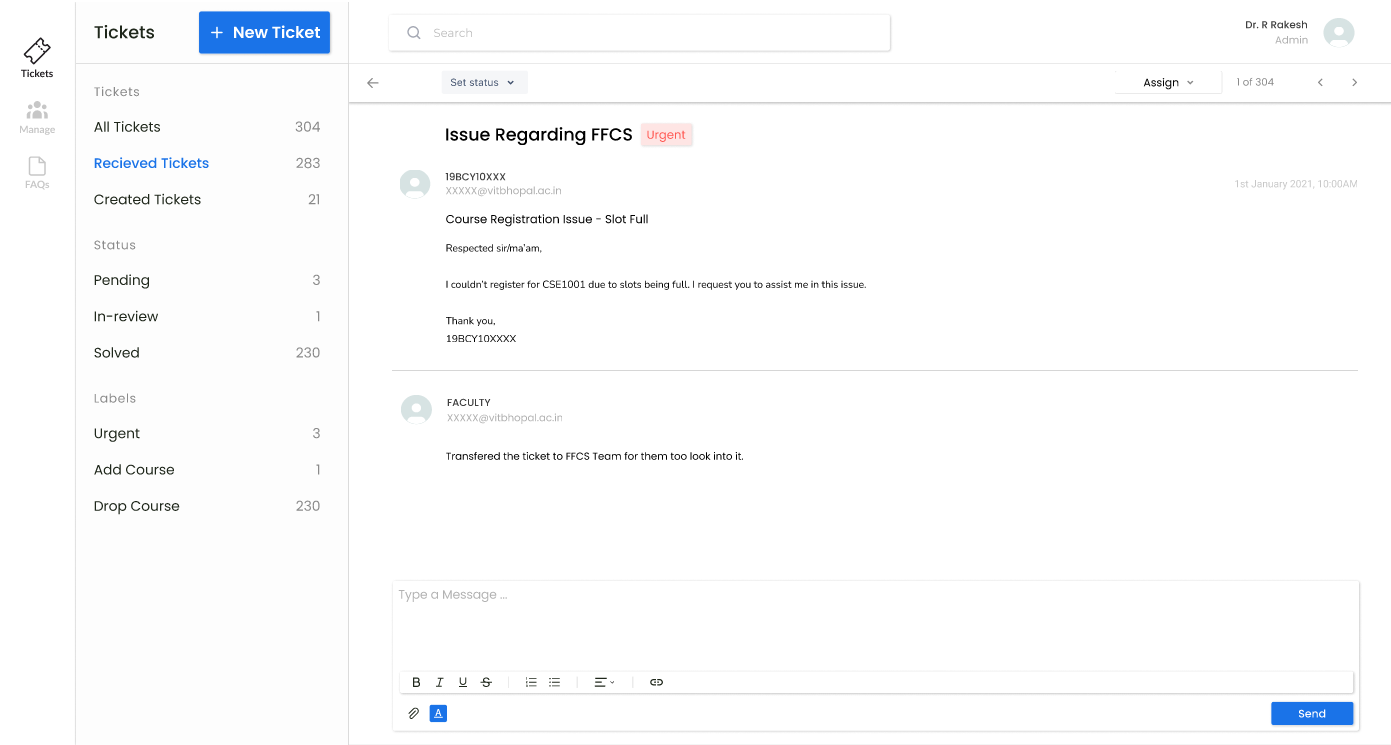The height and width of the screenshot is (745, 1391).
Task: Click the 'Transfered the ticket to FFCS Team' message
Action: pyautogui.click(x=595, y=457)
